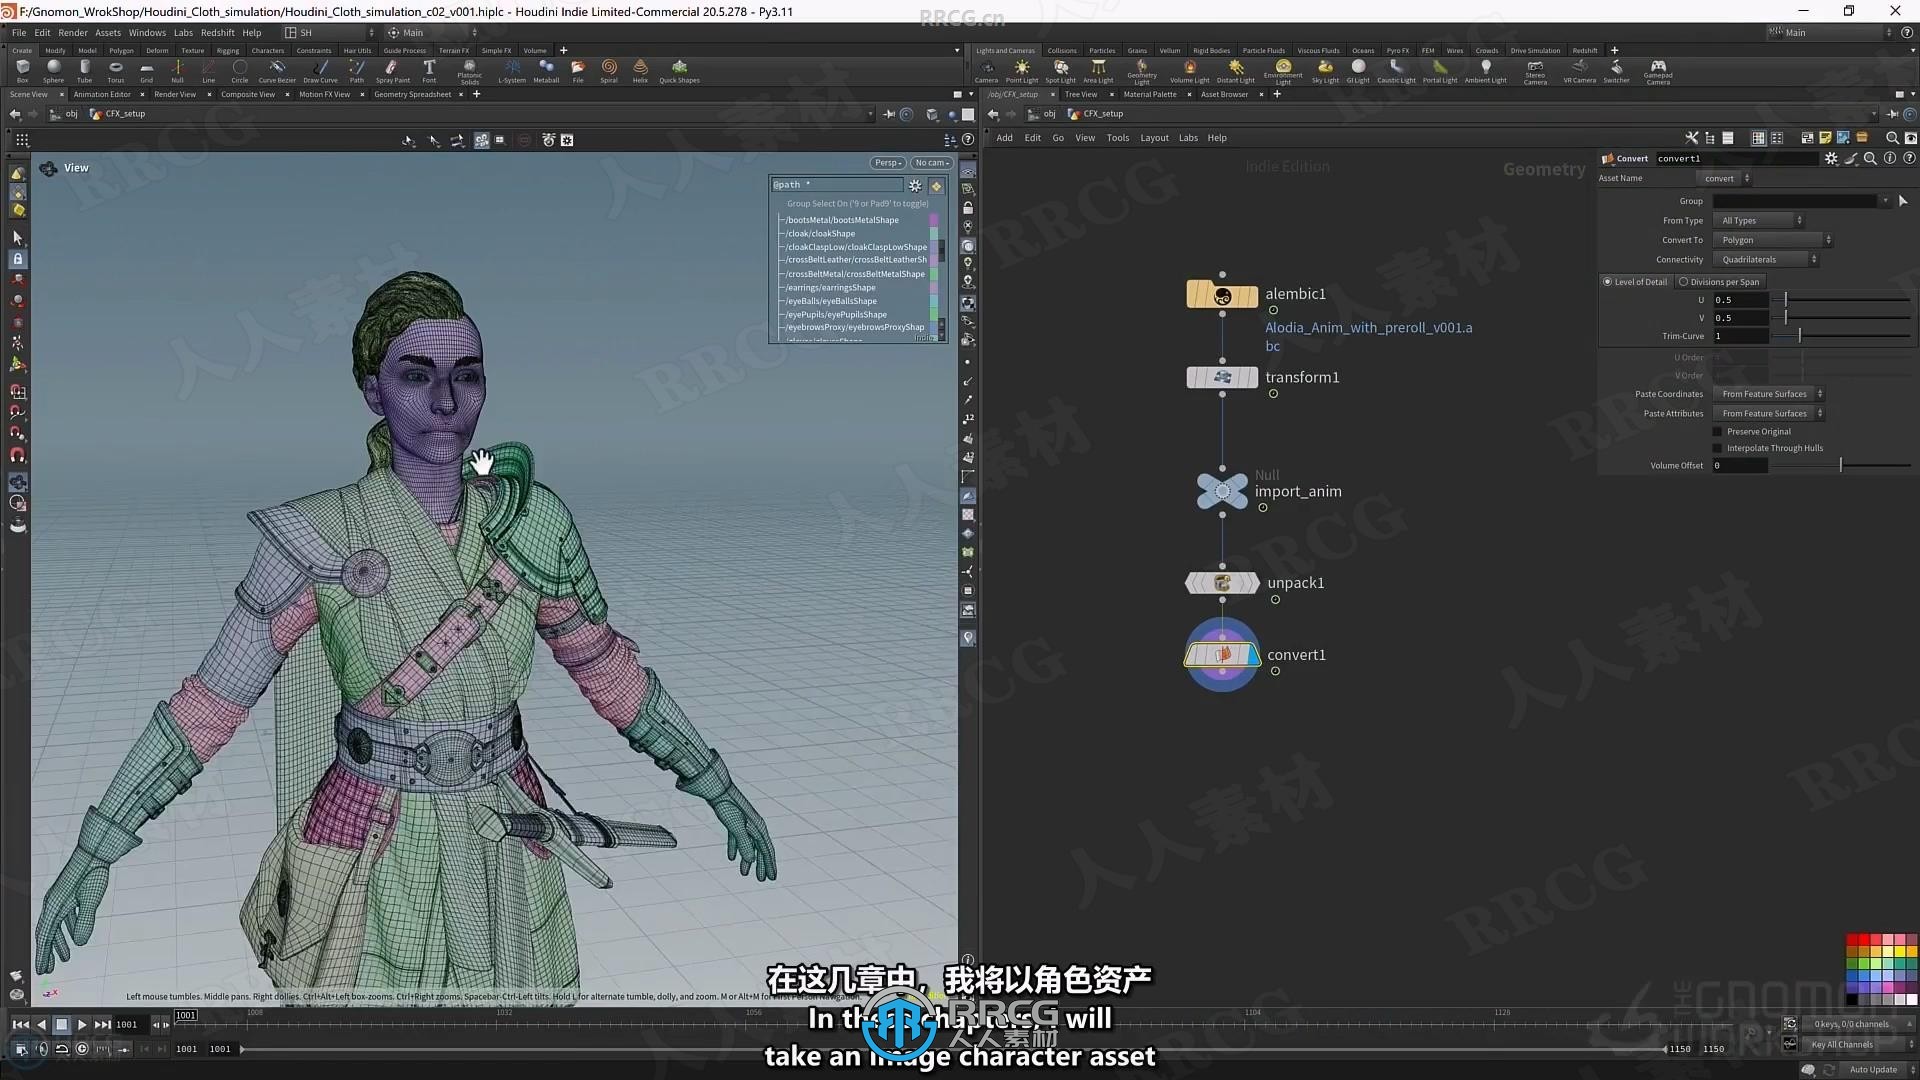Viewport: 1920px width, 1080px height.
Task: Click the alembic1 node icon
Action: [x=1222, y=295]
